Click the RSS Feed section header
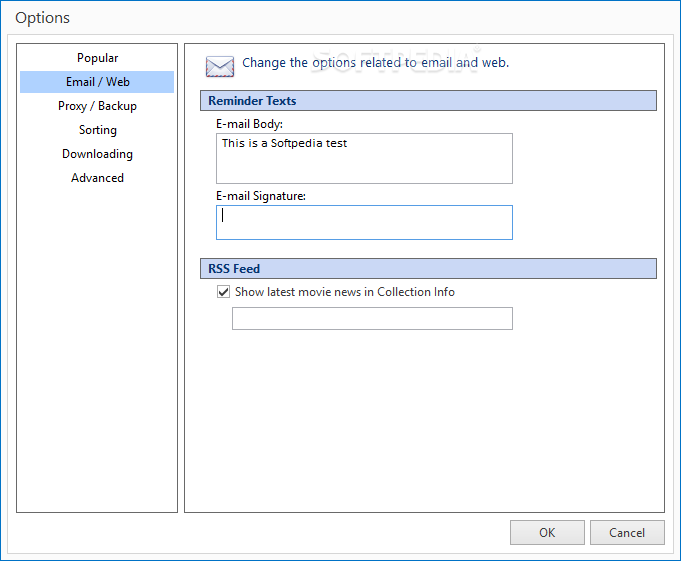The height and width of the screenshot is (561, 681). 428,269
